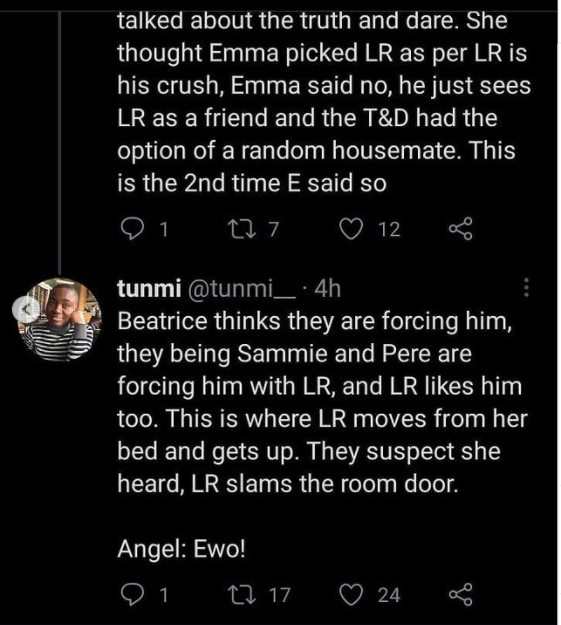Like the tweet with 24 likes
Image resolution: width=561 pixels, height=625 pixels.
pyautogui.click(x=351, y=595)
